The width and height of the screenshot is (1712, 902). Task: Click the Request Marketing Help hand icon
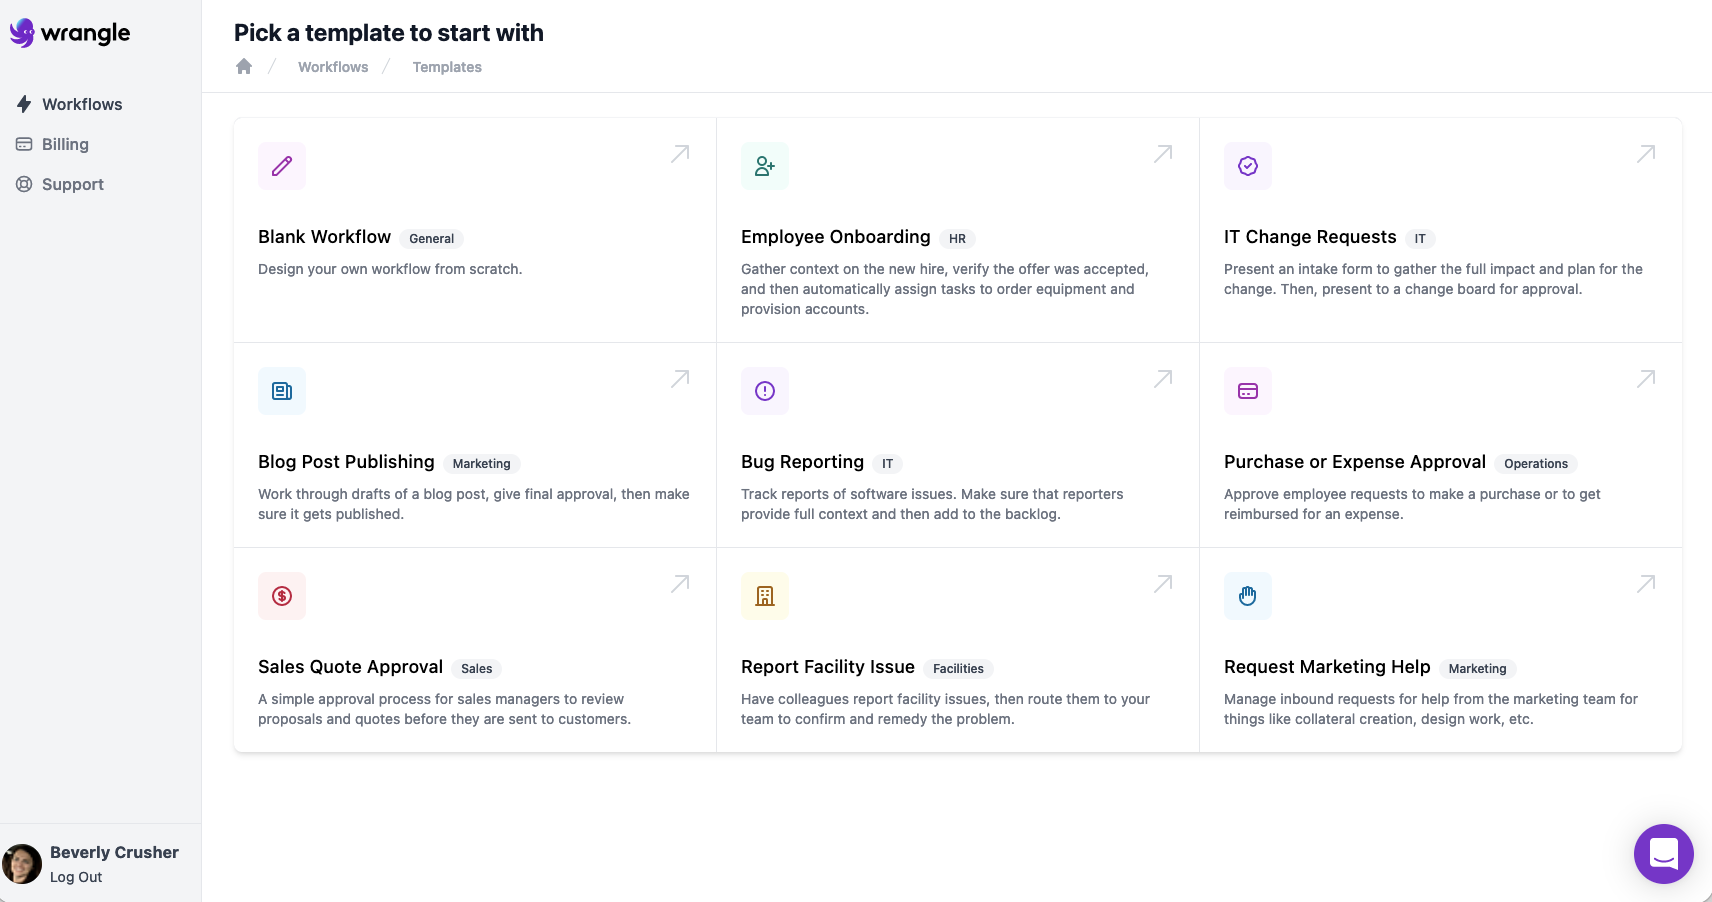click(x=1248, y=596)
